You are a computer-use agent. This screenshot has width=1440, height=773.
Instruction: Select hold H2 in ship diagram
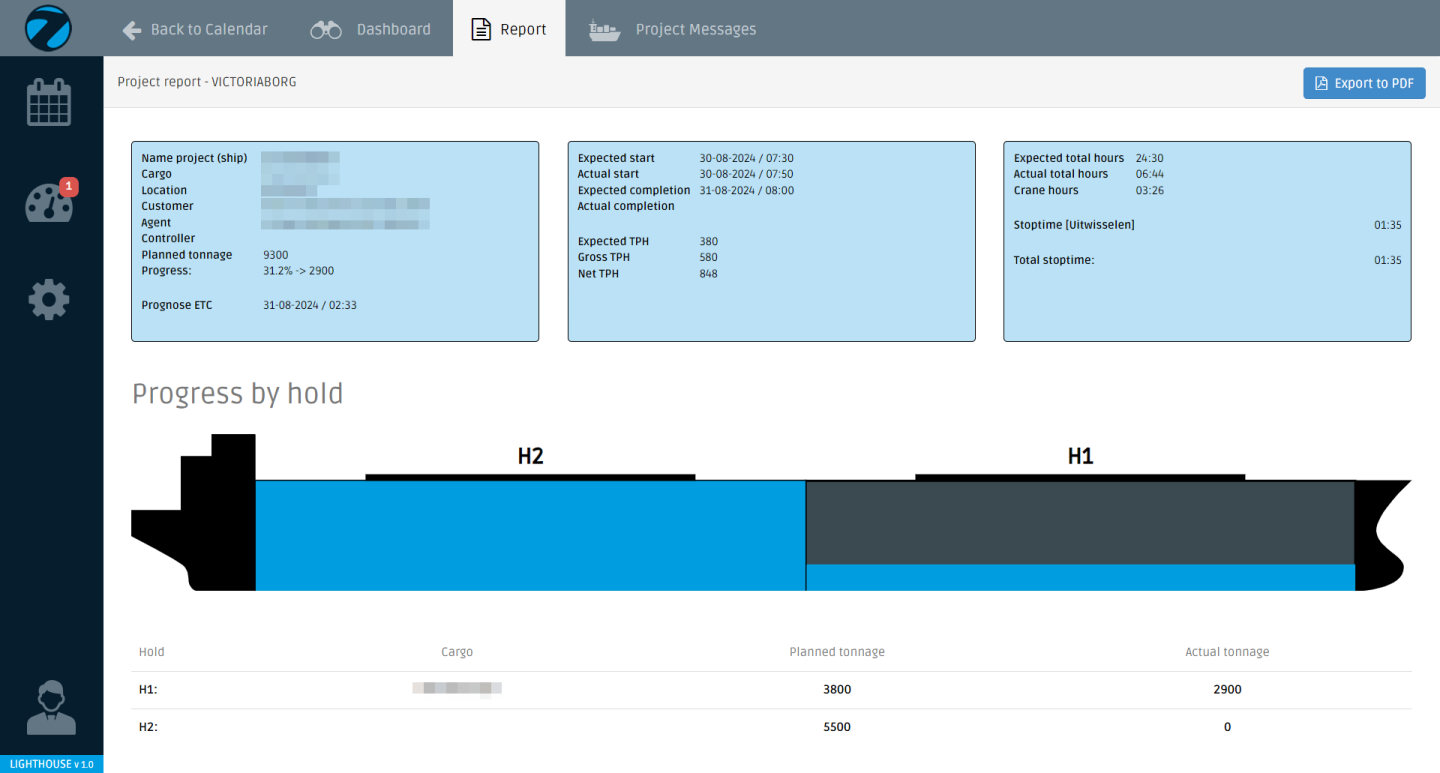click(530, 535)
